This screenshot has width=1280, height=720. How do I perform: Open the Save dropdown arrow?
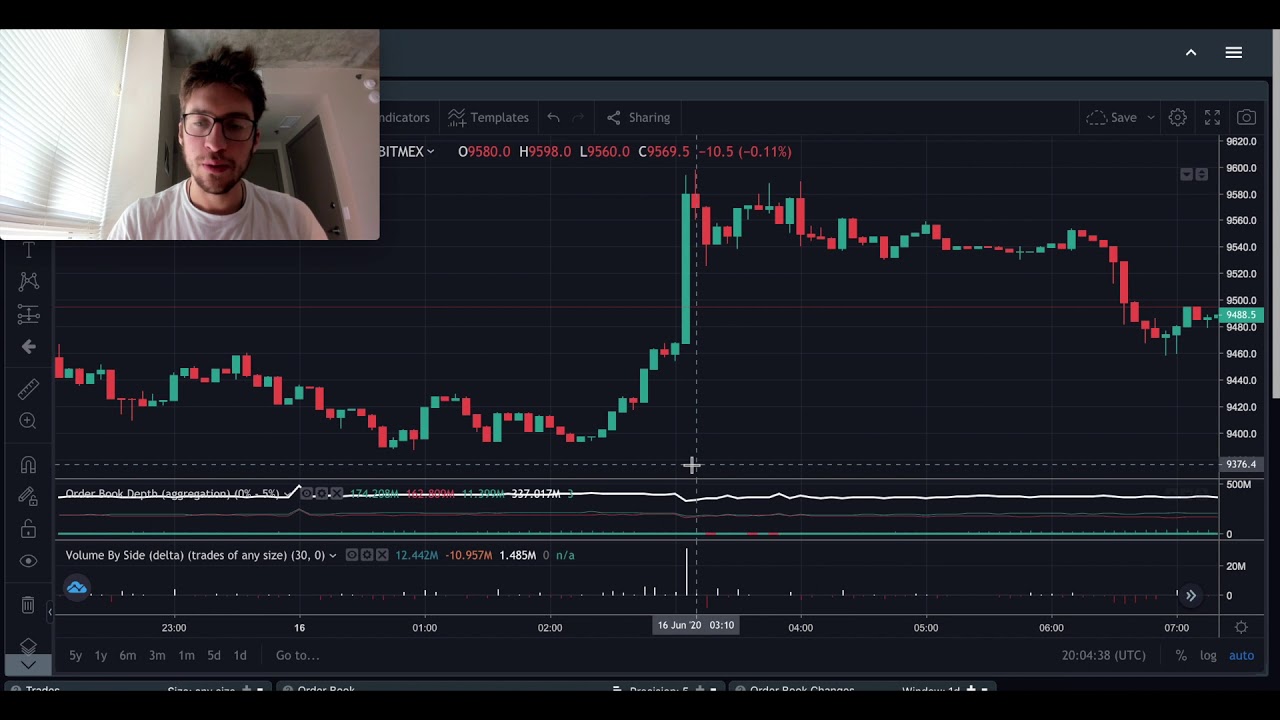[1150, 117]
